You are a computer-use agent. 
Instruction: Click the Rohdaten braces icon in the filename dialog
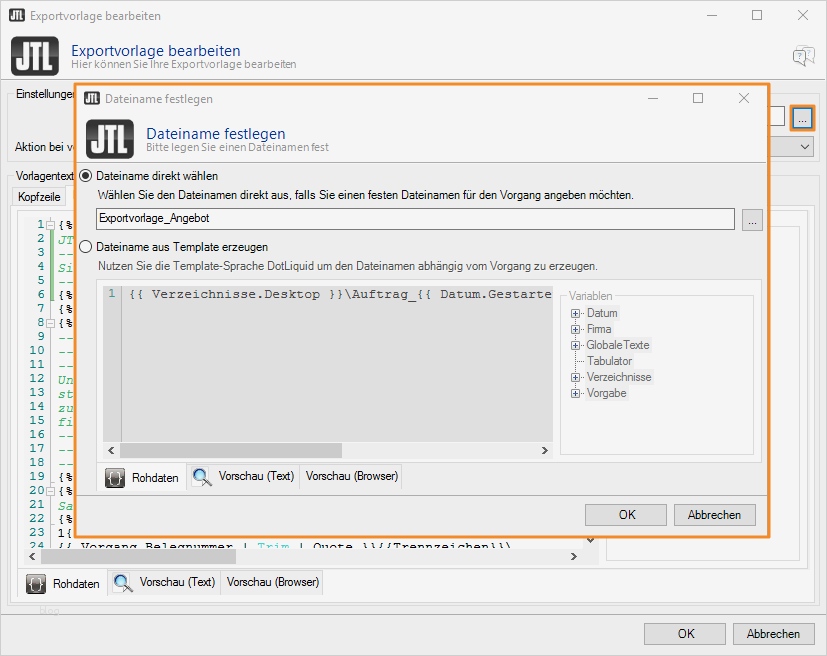[117, 477]
